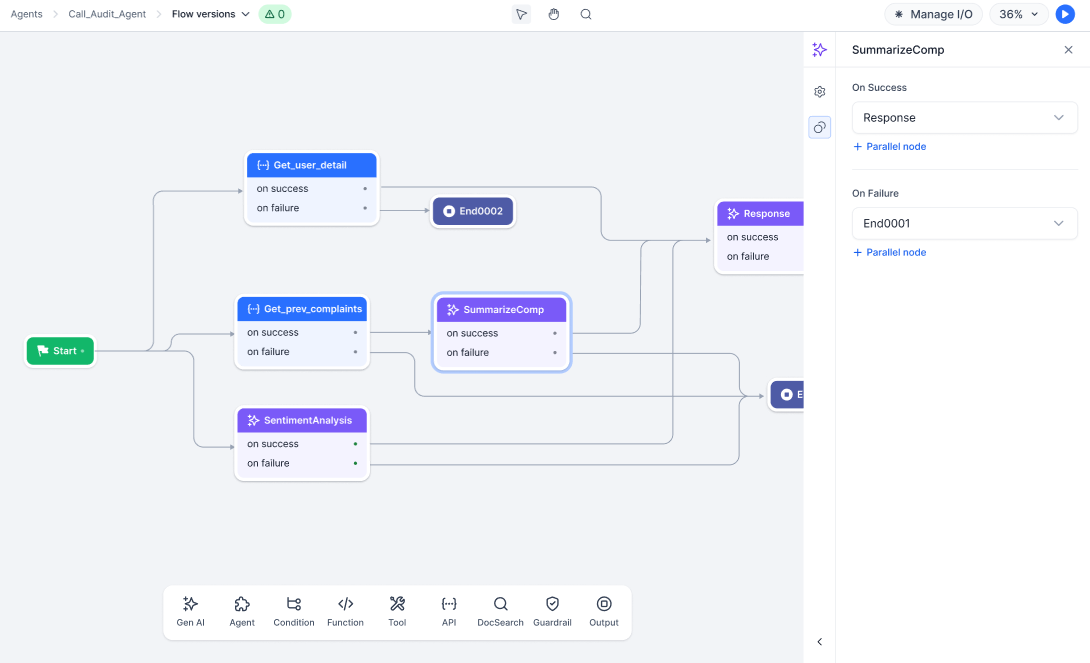Go to Agents breadcrumb

point(27,15)
